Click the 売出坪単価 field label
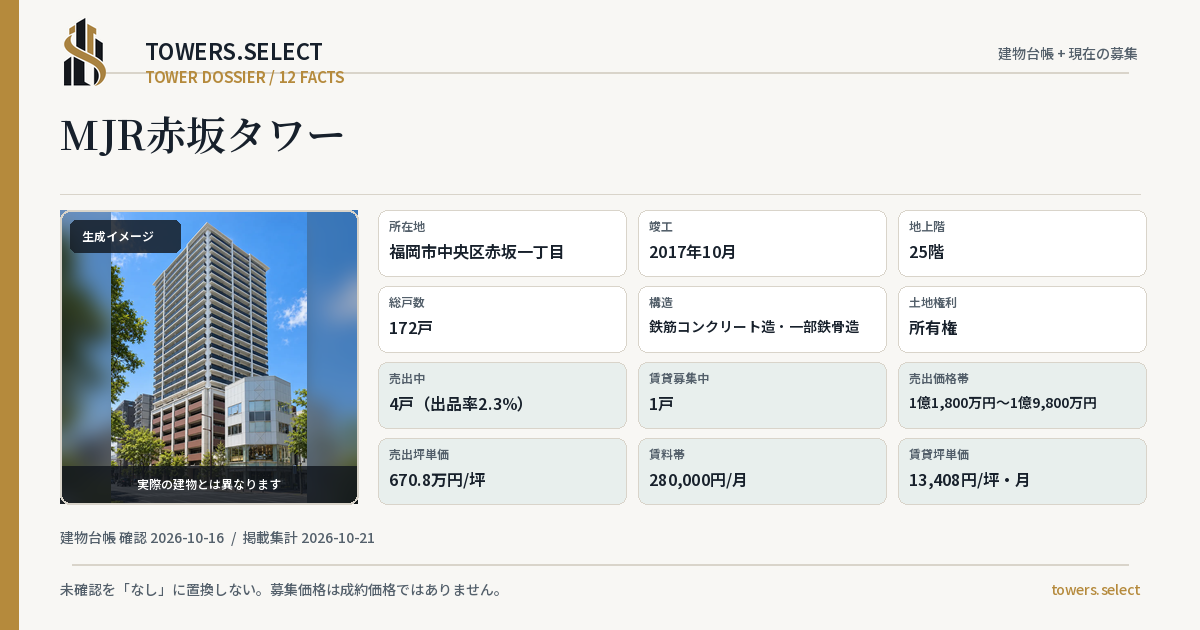Screen dimensions: 1200x630 pyautogui.click(x=419, y=455)
